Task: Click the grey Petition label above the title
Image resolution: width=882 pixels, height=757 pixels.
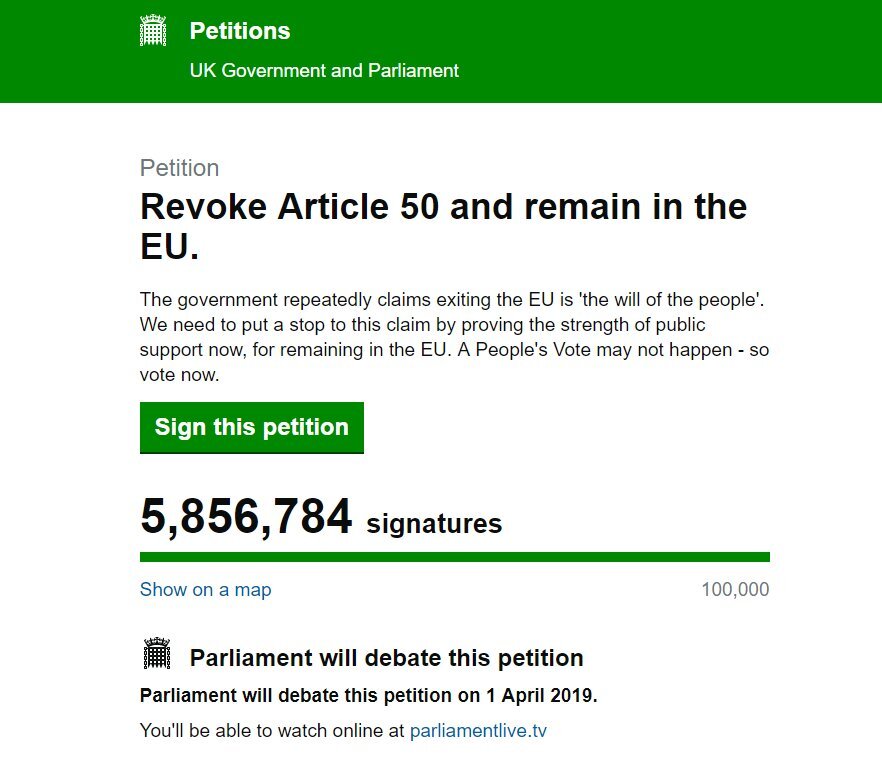Action: point(179,168)
